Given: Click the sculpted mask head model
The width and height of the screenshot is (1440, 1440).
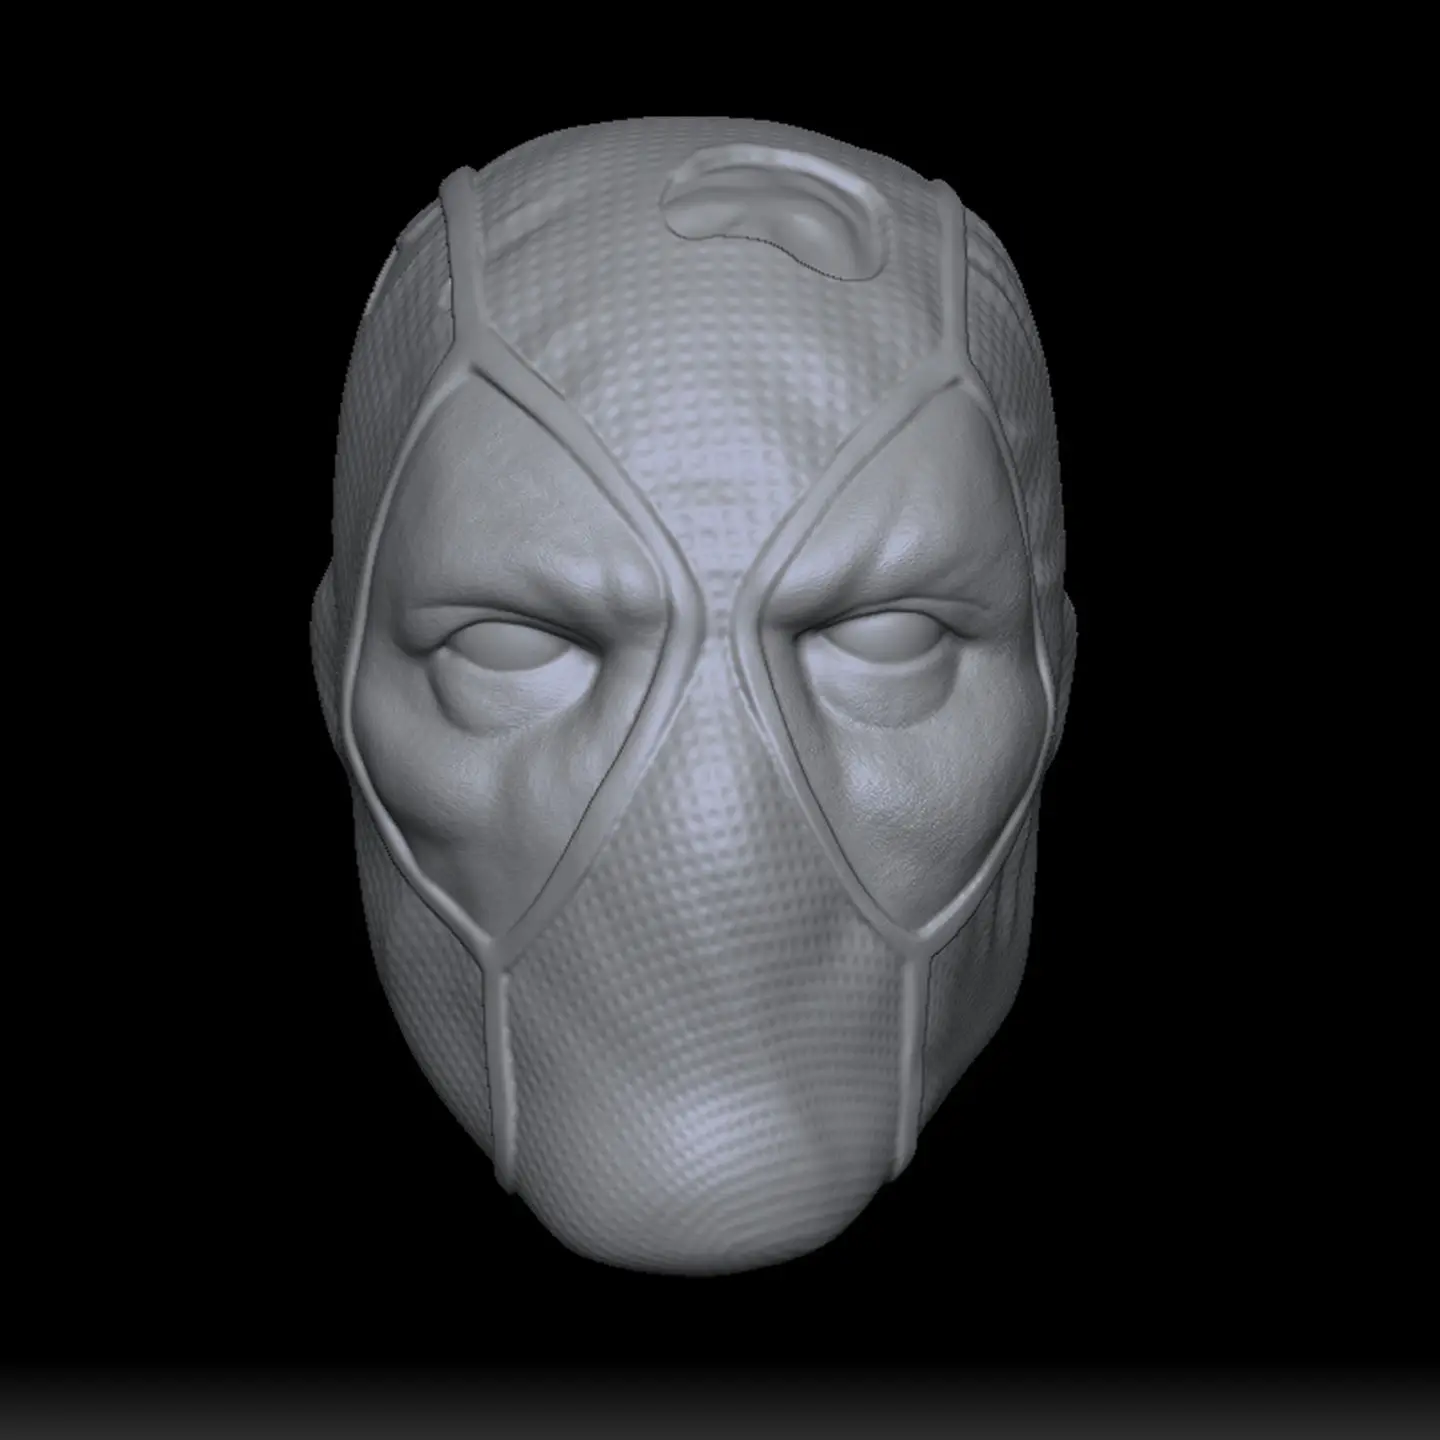Looking at the screenshot, I should point(695,695).
